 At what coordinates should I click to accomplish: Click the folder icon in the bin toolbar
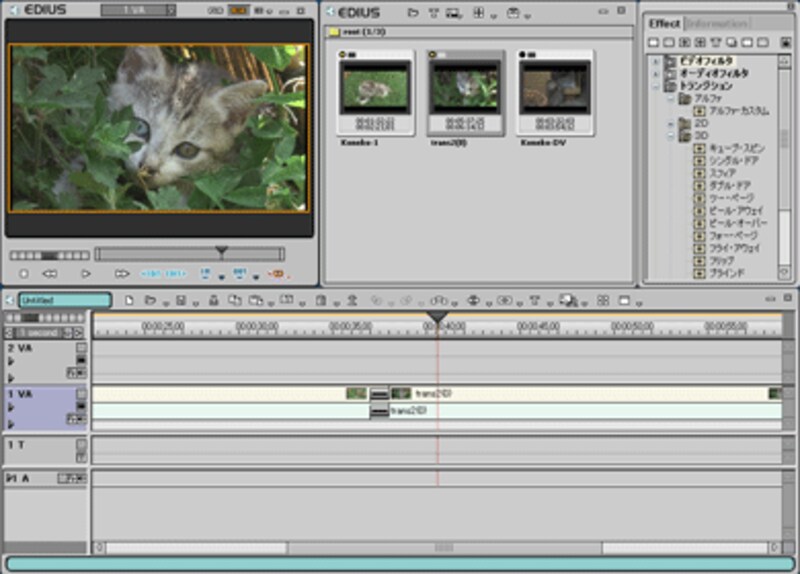tap(413, 13)
